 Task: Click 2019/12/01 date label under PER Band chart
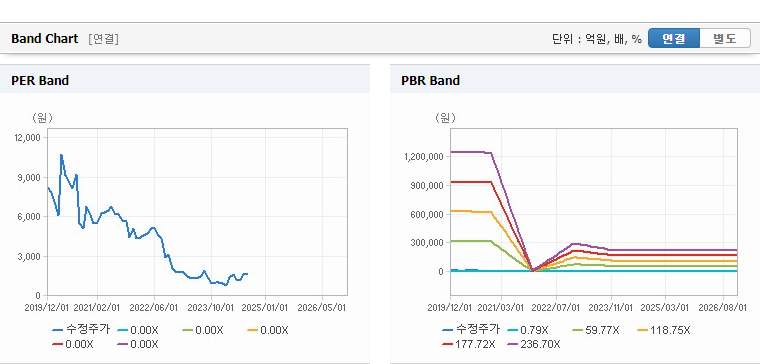tap(48, 308)
